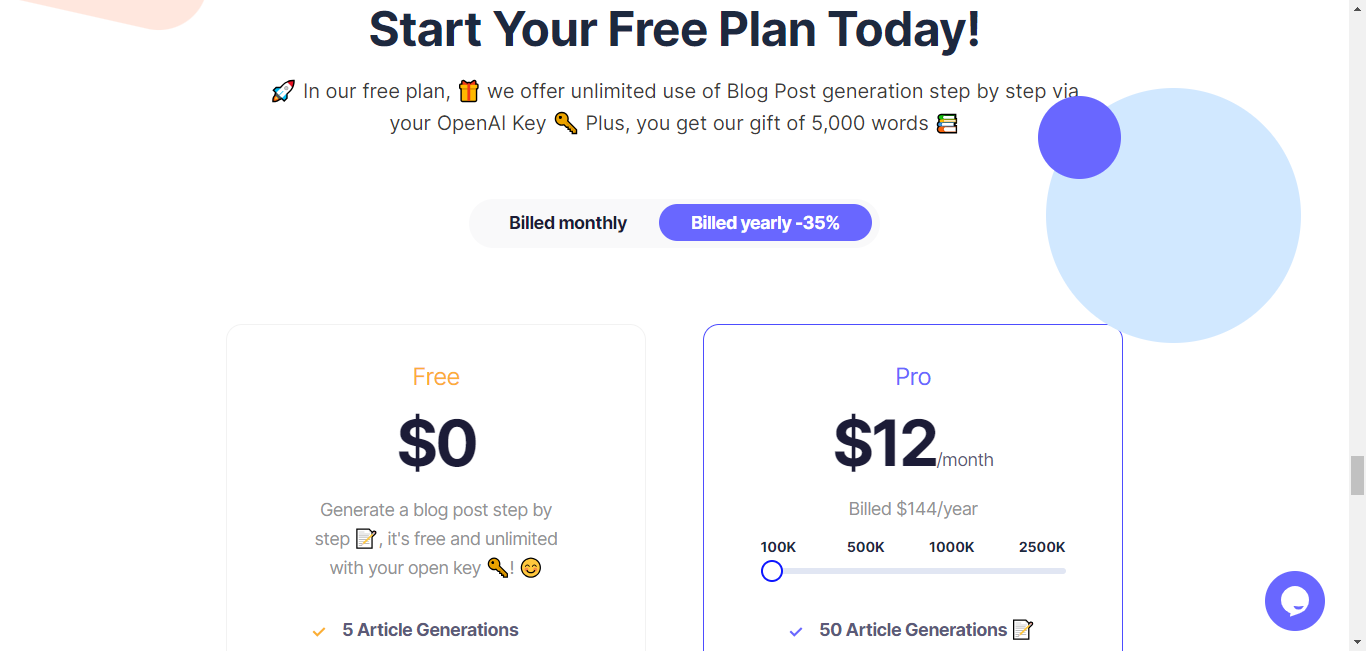This screenshot has width=1366, height=651.
Task: Click the scrollbar down arrow
Action: tap(1357, 641)
